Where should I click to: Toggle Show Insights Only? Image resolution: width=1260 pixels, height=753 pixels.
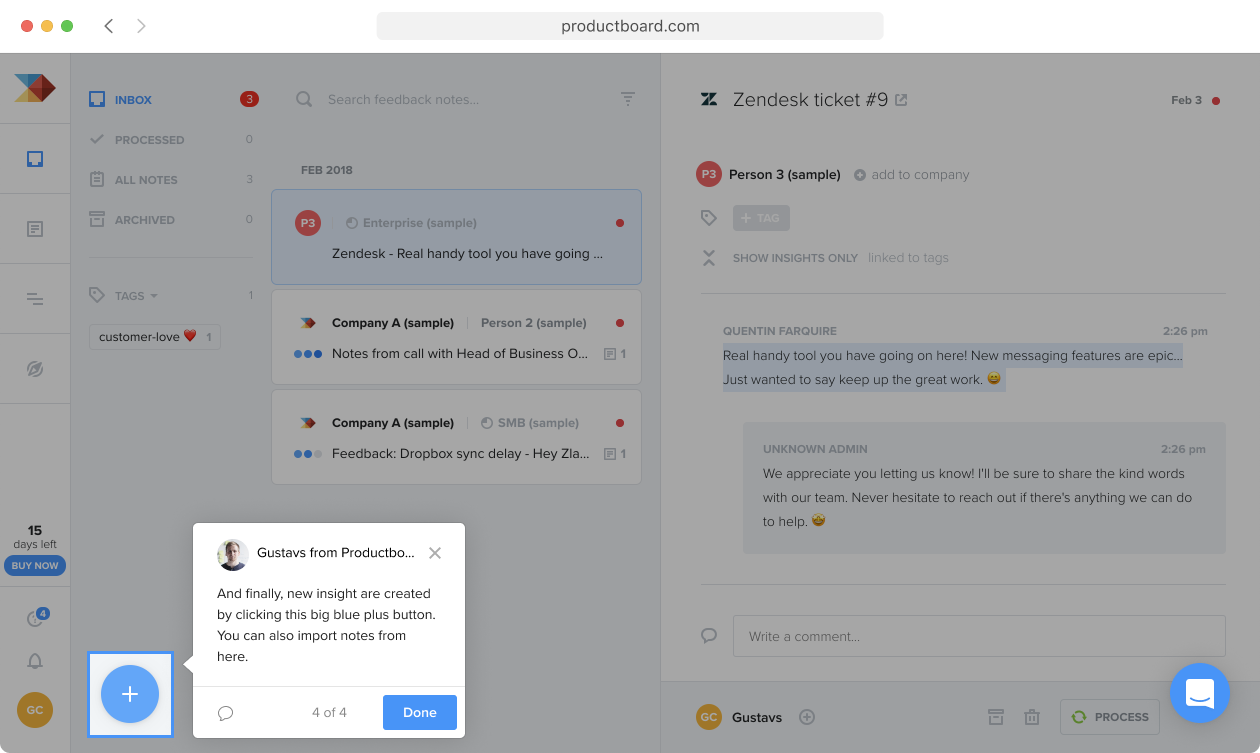click(795, 258)
